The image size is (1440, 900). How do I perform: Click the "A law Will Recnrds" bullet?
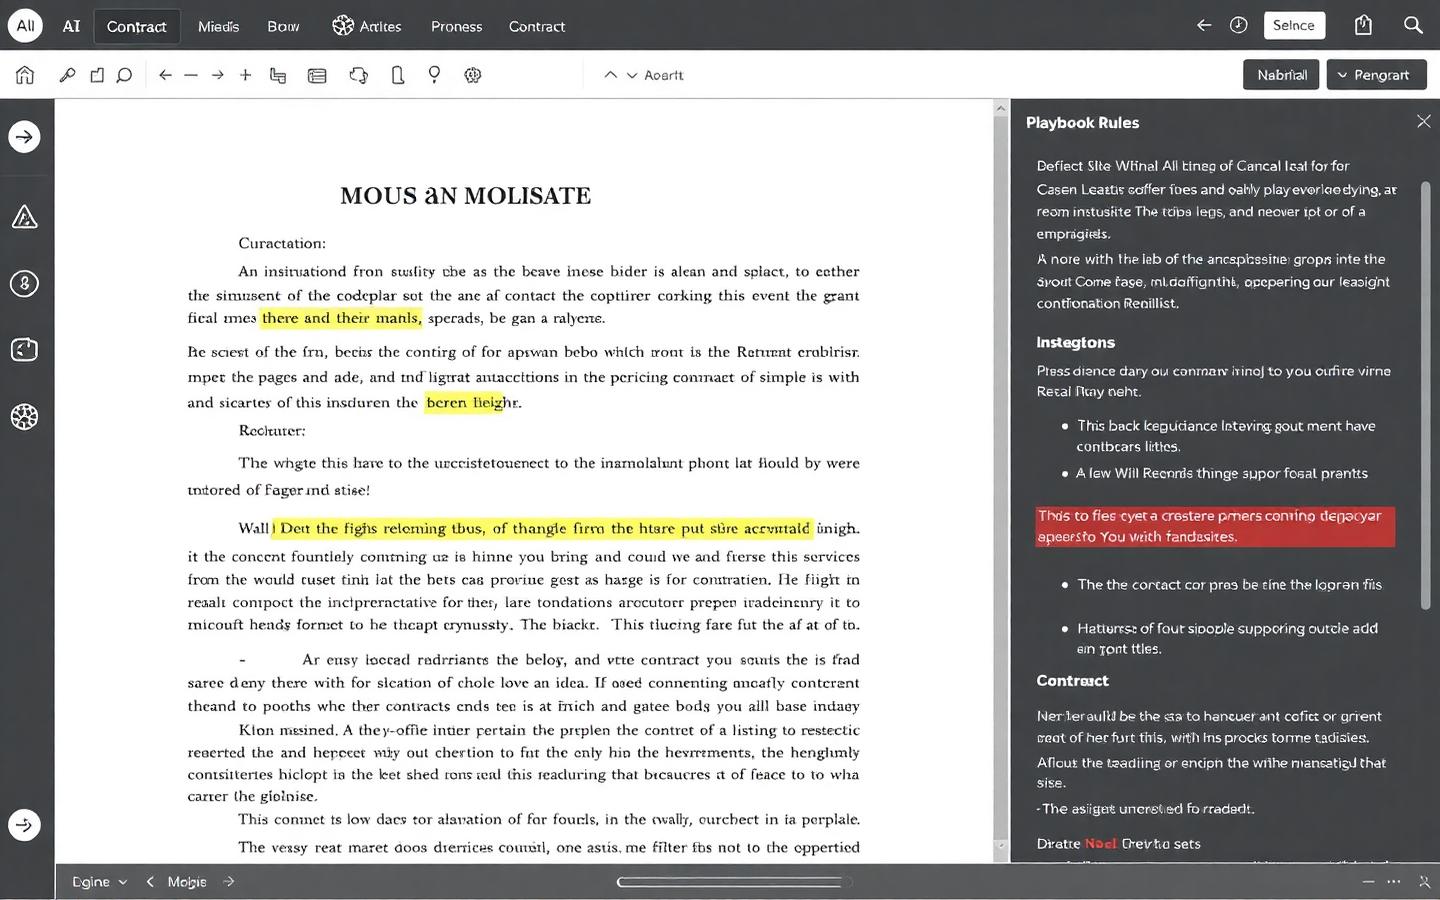tap(1221, 473)
